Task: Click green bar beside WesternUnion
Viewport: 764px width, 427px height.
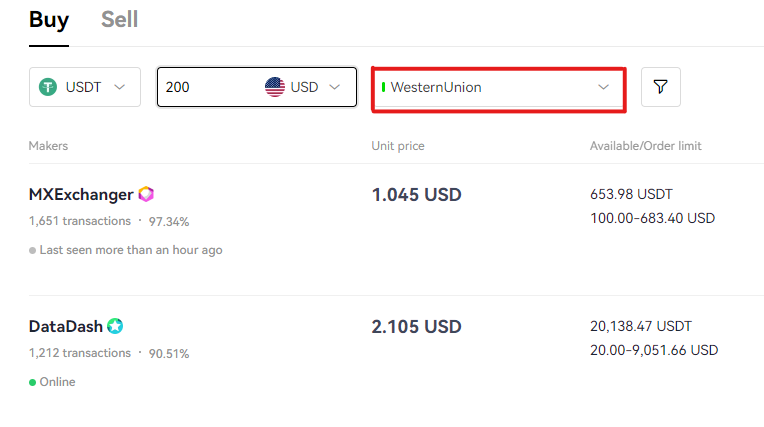Action: [x=383, y=87]
